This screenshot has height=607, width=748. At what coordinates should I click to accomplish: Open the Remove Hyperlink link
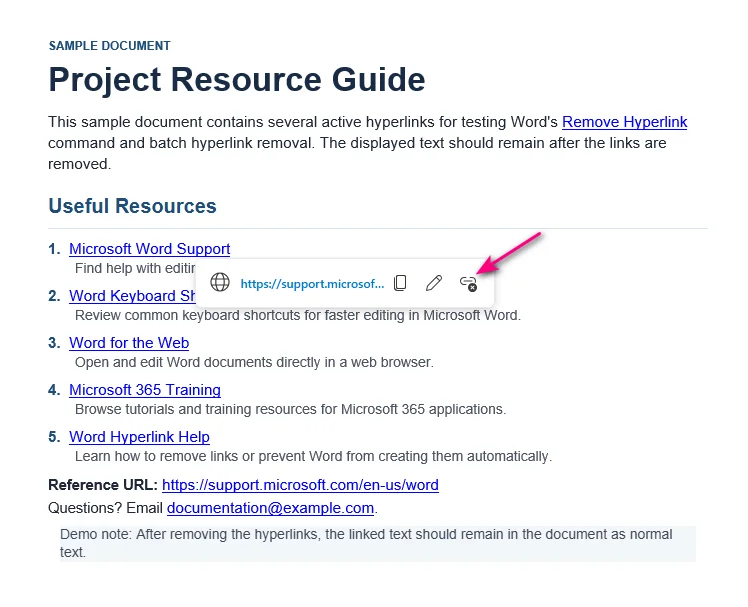(624, 122)
